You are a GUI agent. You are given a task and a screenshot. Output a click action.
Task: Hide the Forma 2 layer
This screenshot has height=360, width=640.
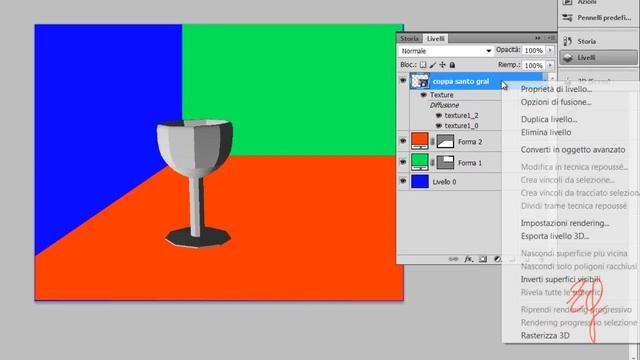click(x=403, y=141)
